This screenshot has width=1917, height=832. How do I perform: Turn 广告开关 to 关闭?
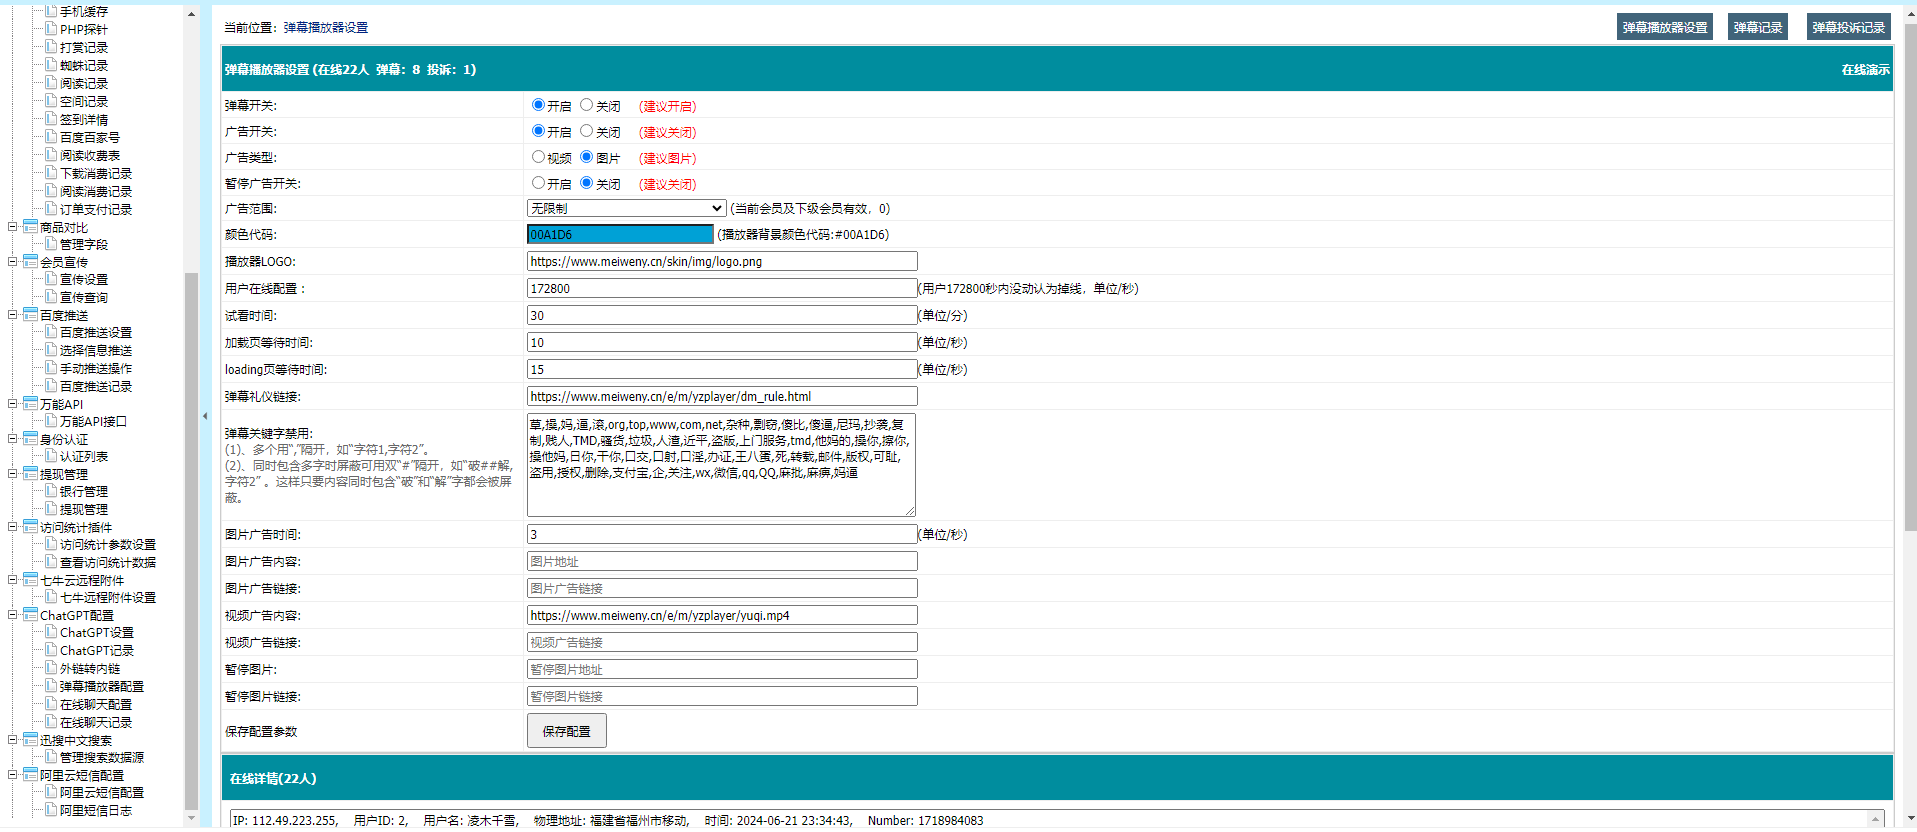pos(587,131)
